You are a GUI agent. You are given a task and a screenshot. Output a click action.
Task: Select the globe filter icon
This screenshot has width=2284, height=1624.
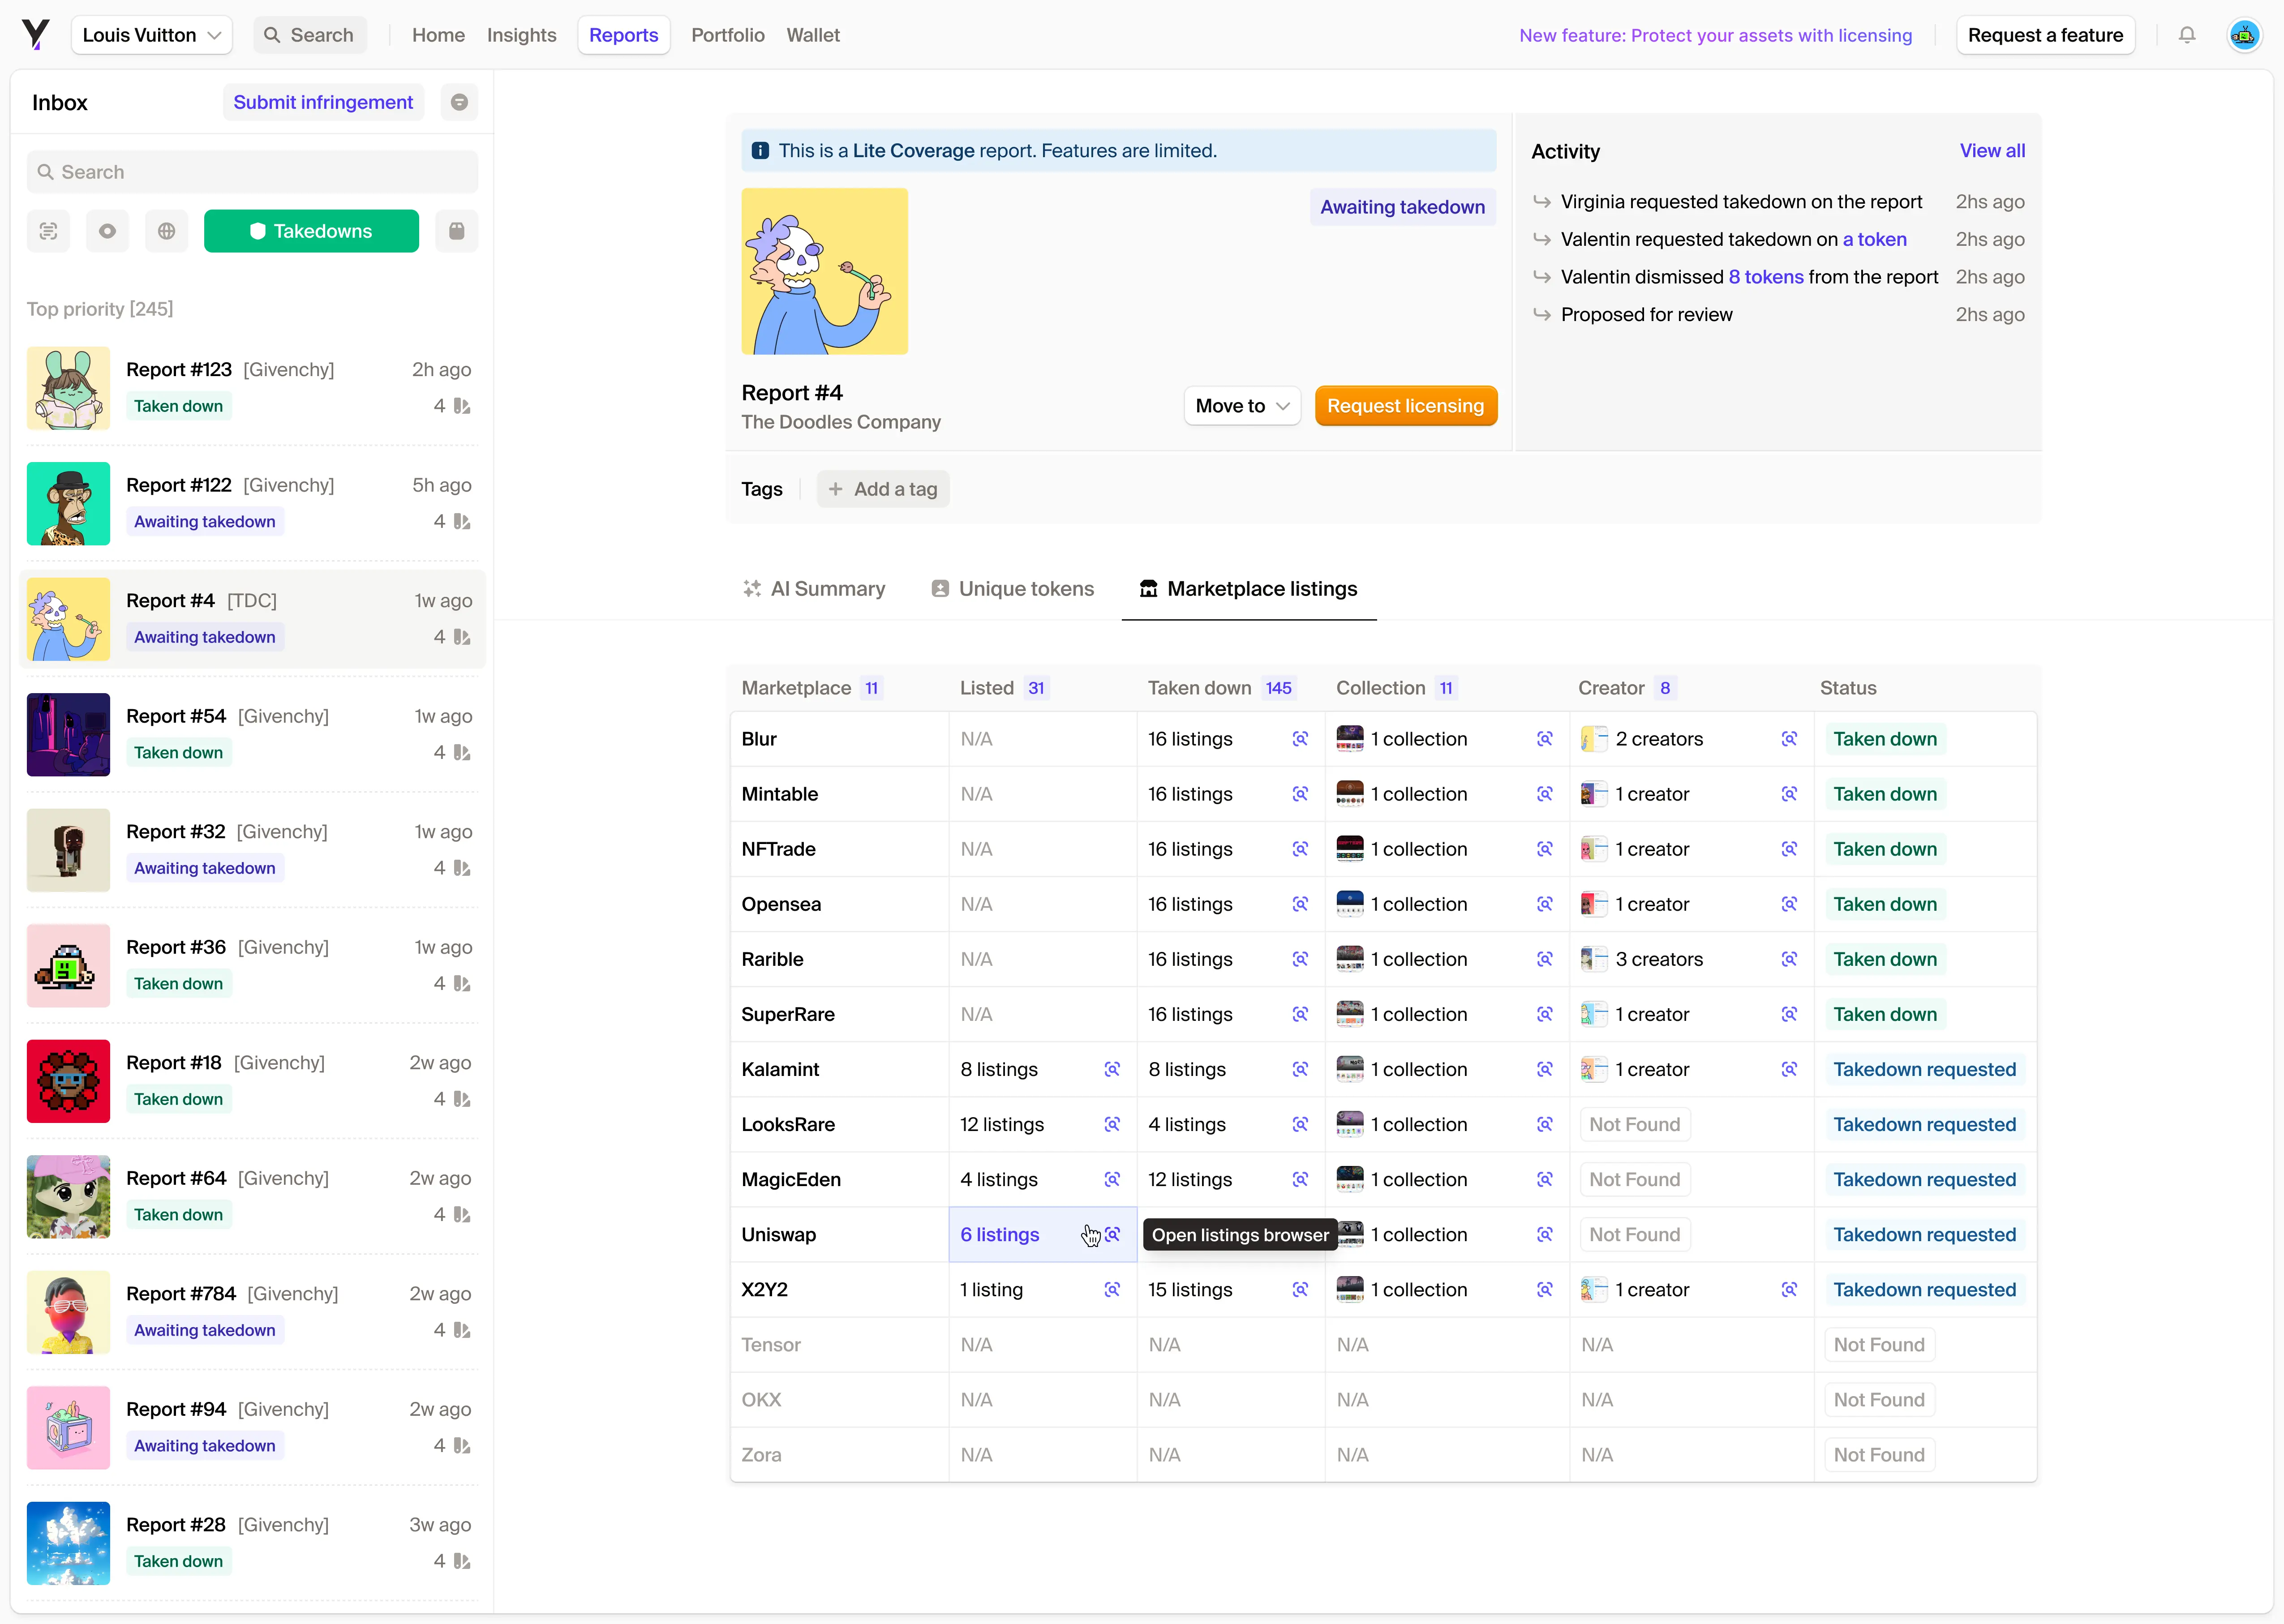coord(166,231)
